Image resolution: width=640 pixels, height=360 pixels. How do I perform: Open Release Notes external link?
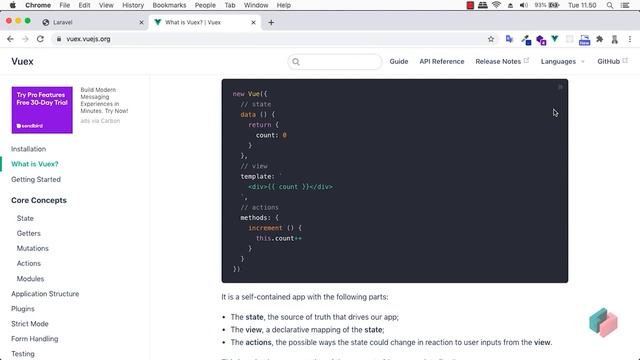(502, 62)
